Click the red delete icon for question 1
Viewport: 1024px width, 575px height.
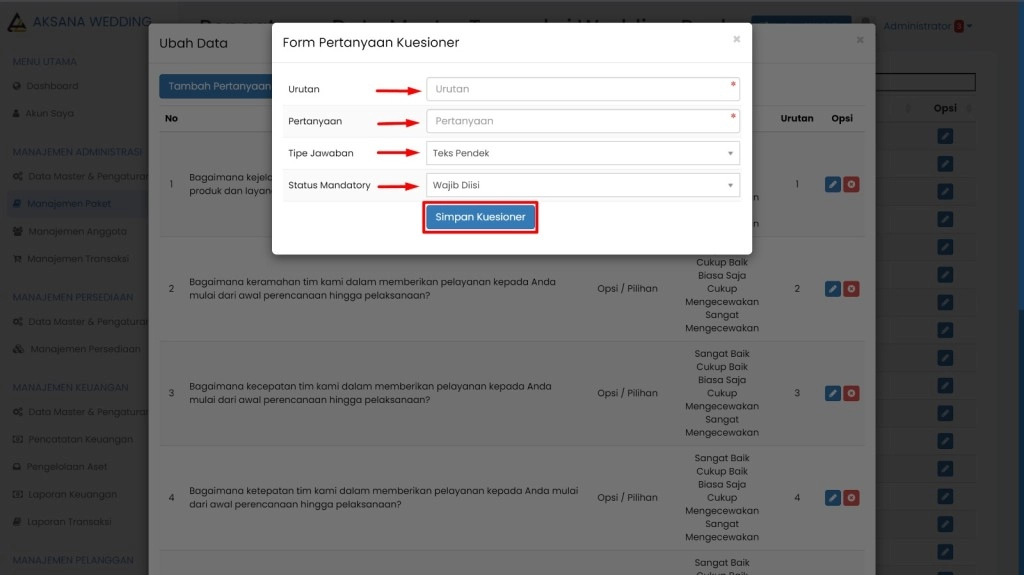click(x=851, y=184)
